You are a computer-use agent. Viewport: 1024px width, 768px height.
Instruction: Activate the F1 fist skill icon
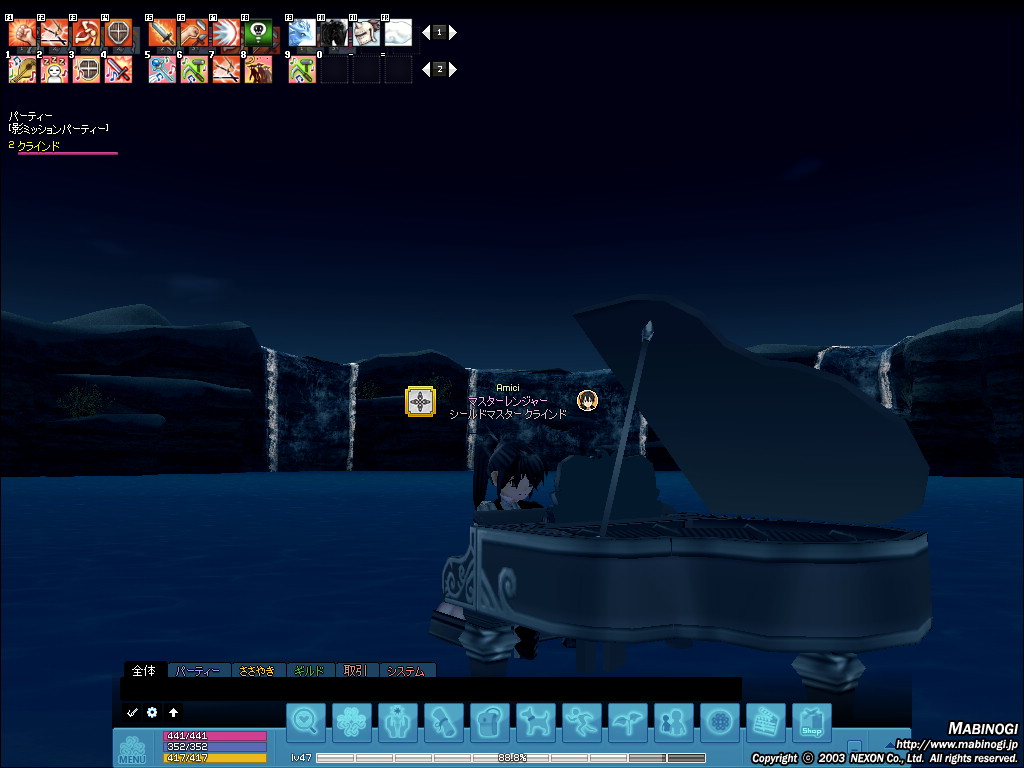[22, 33]
